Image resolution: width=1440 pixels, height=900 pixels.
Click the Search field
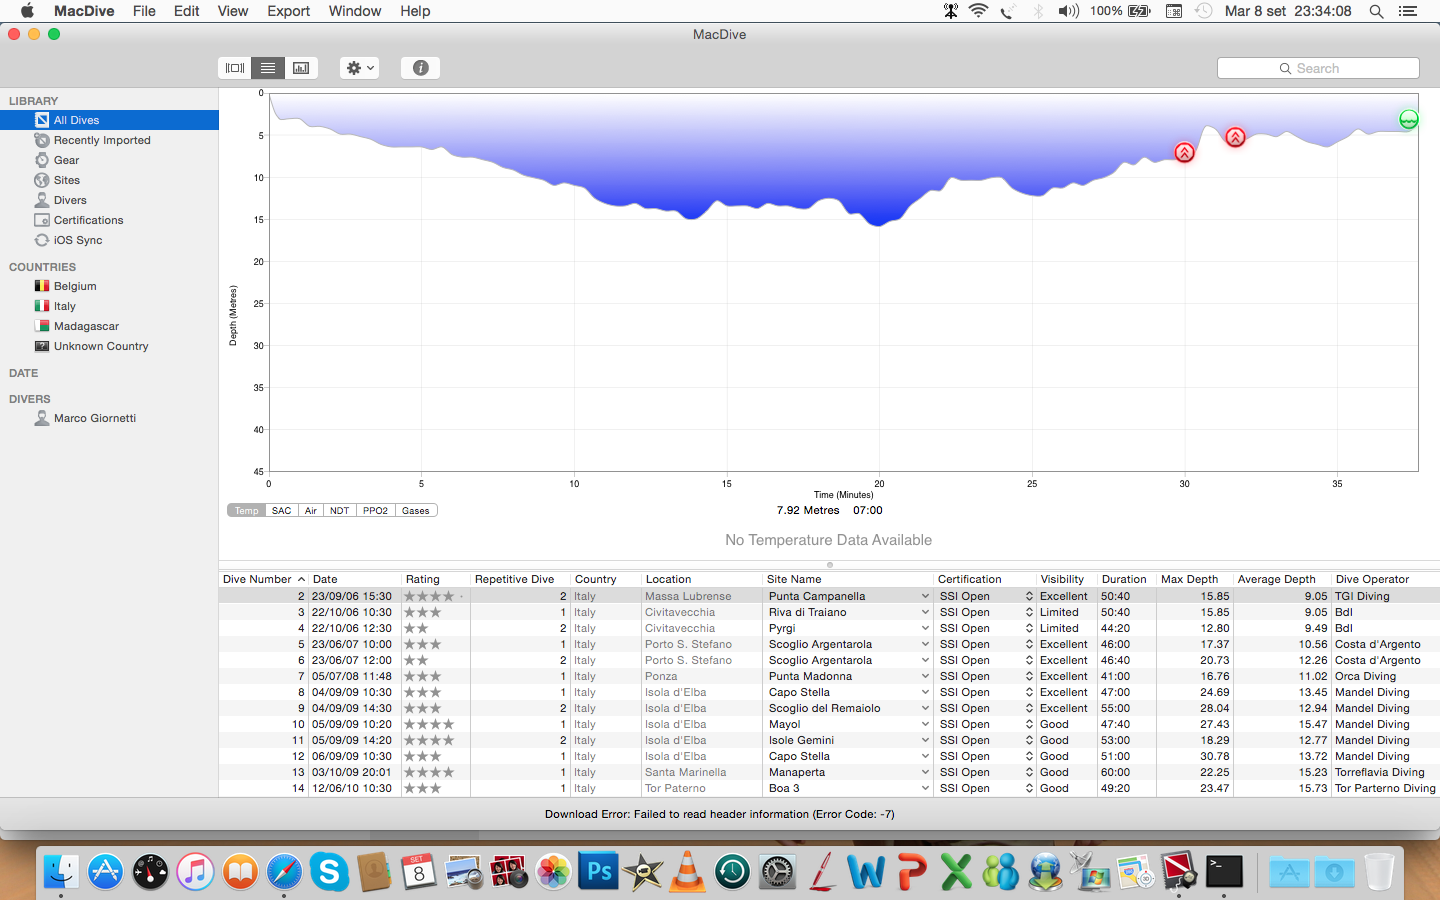[x=1317, y=68]
